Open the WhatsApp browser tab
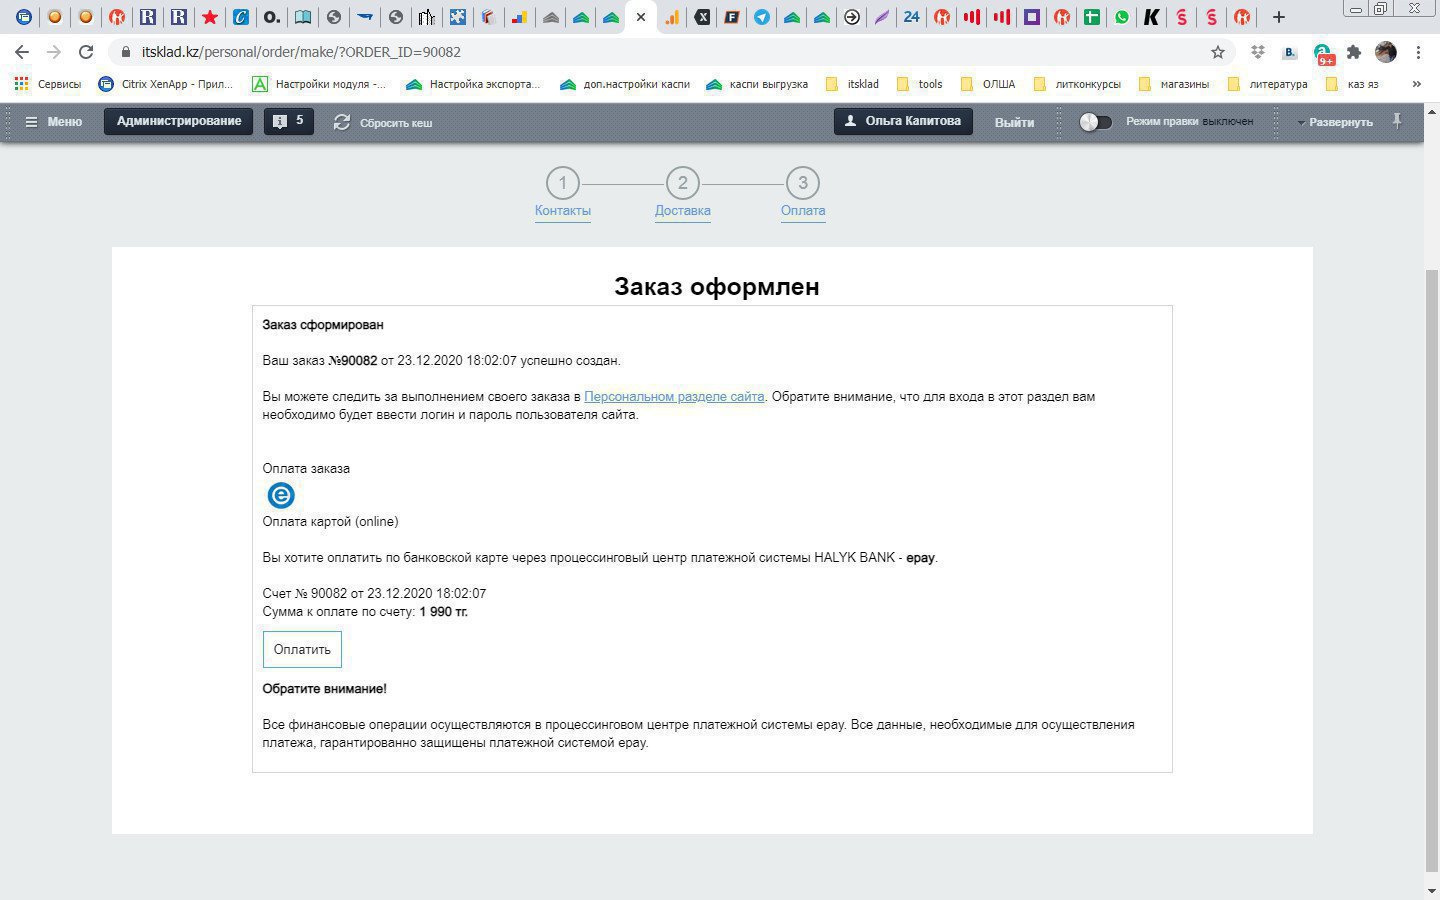Viewport: 1440px width, 900px height. (x=1121, y=17)
